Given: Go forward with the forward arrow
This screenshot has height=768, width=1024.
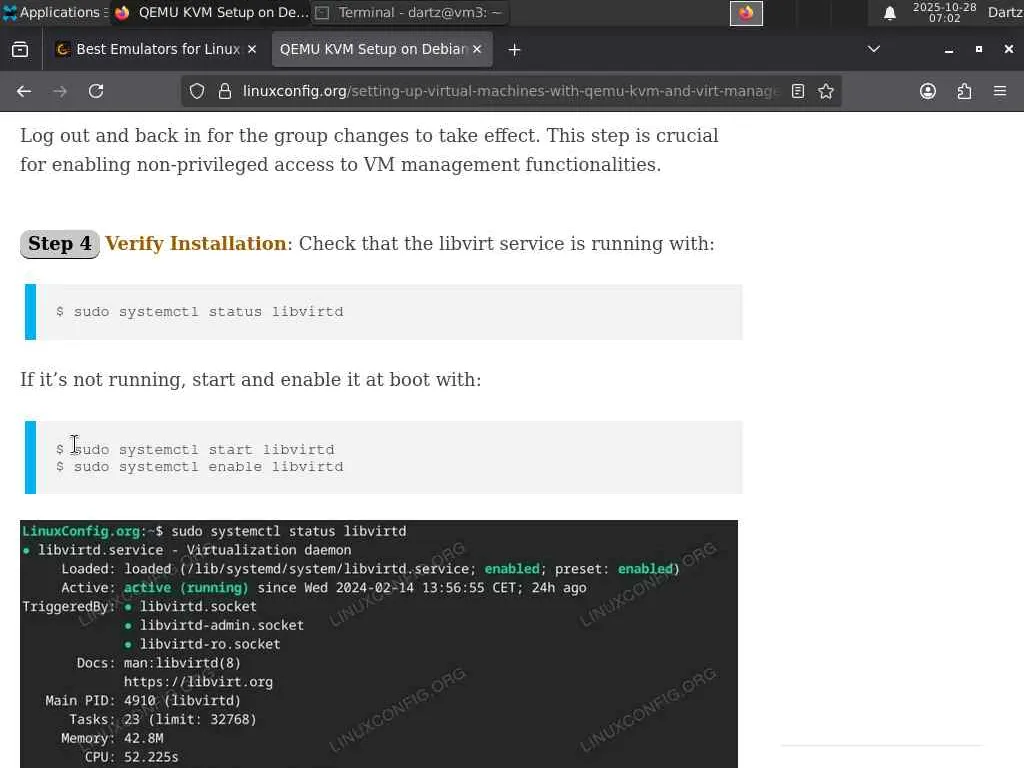Looking at the screenshot, I should 60,91.
